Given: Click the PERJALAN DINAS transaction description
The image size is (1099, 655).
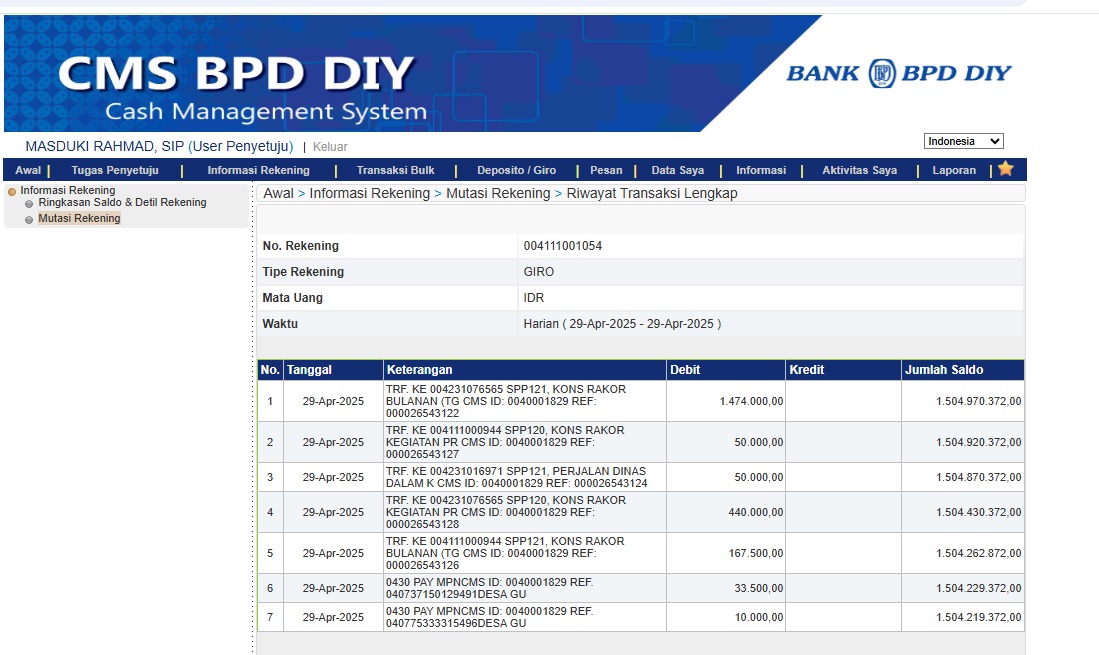Looking at the screenshot, I should (517, 477).
